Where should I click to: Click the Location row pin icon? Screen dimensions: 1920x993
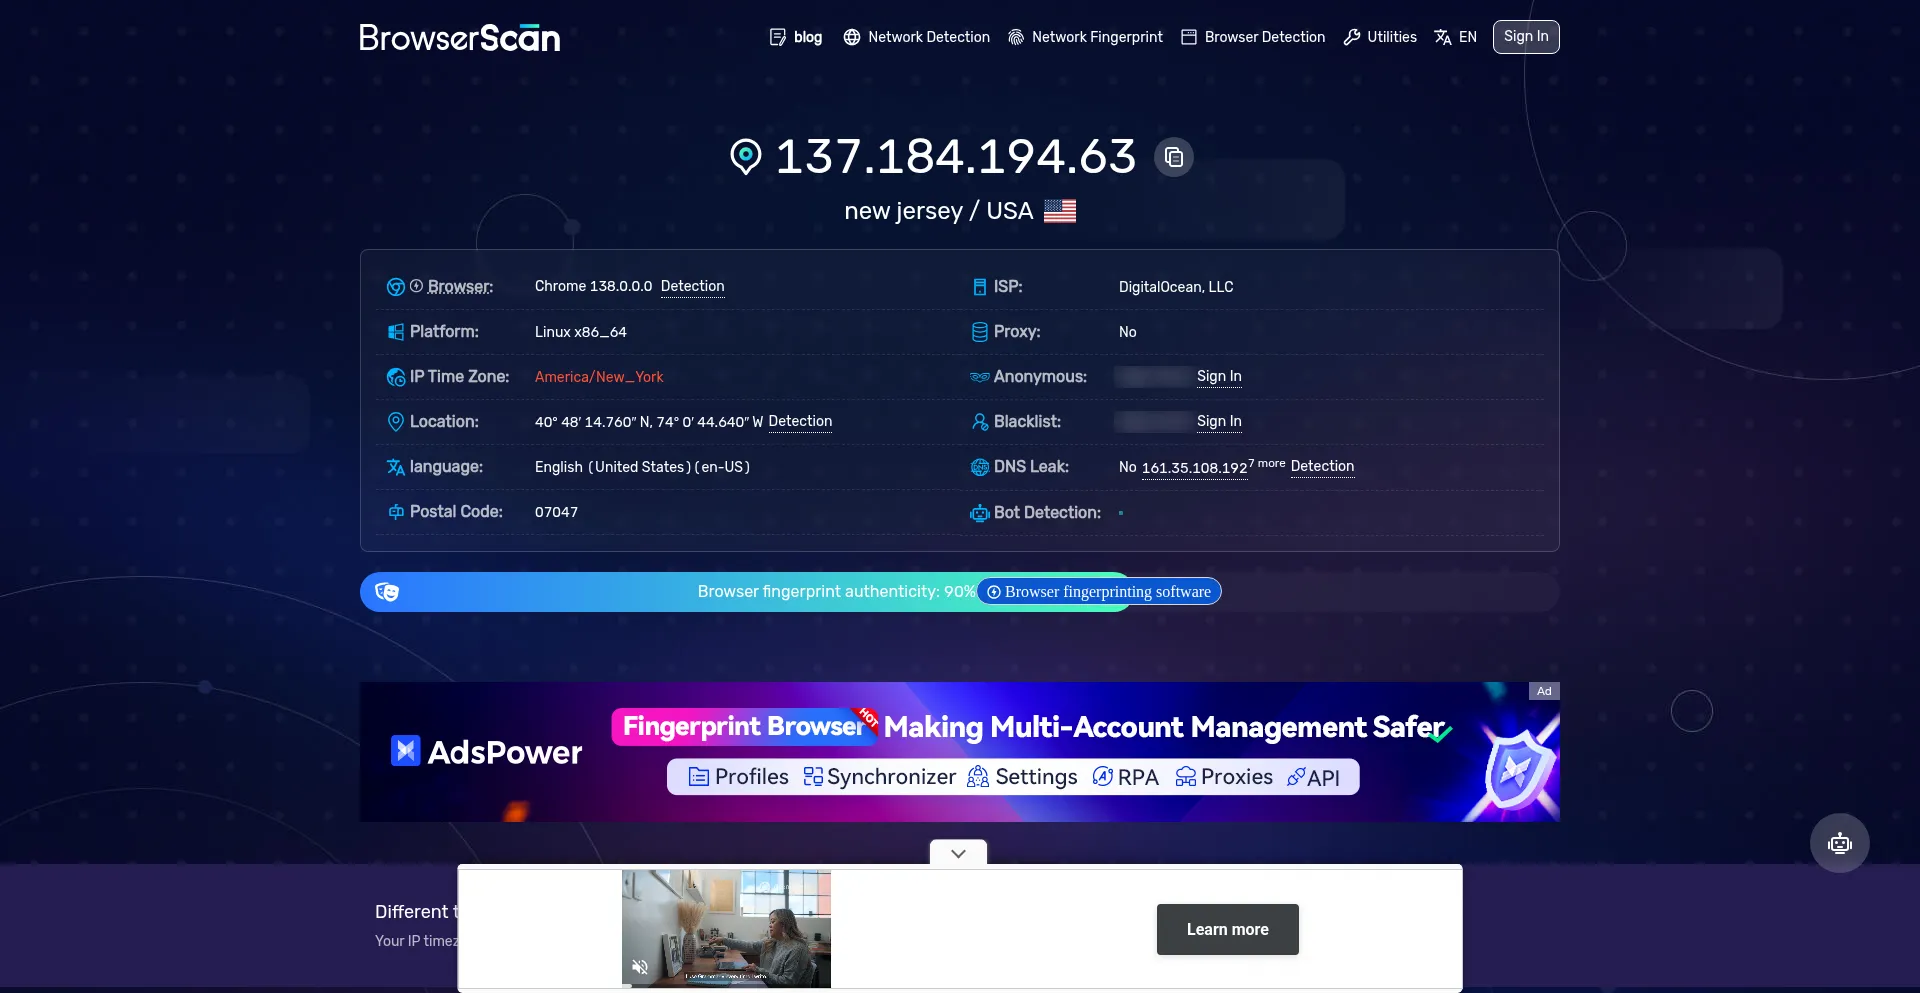tap(396, 422)
